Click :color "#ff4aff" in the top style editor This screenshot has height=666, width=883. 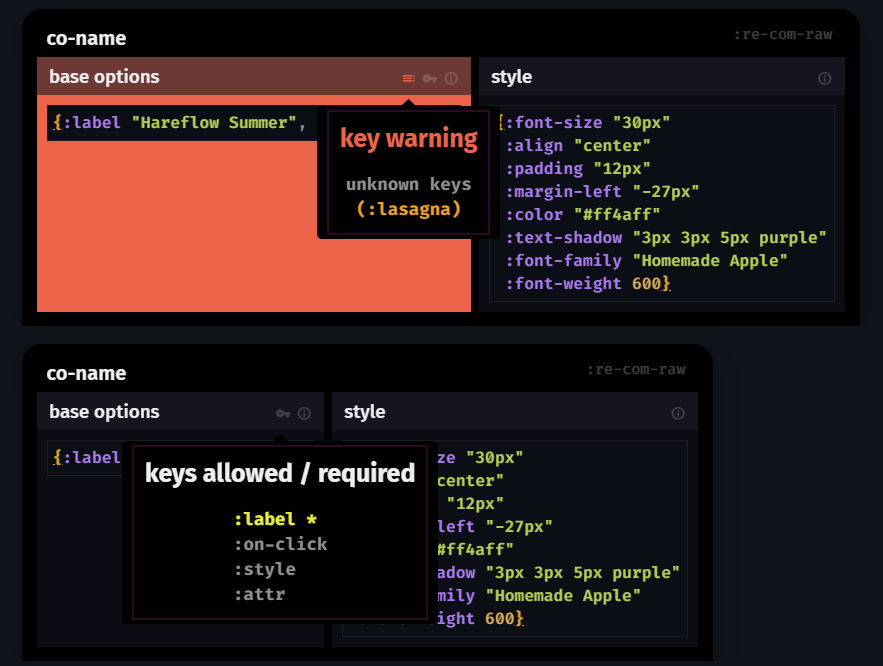[583, 214]
